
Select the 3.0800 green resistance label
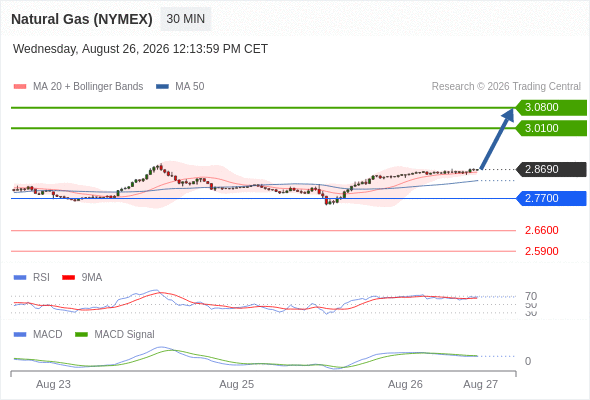[551, 107]
